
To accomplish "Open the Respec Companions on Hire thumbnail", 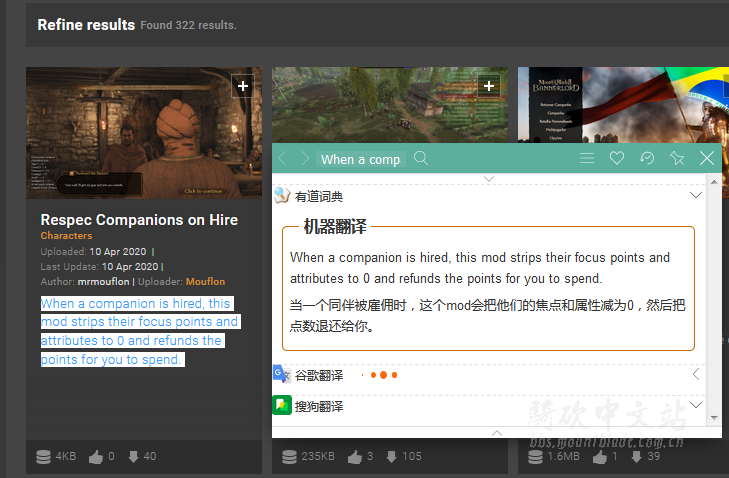I will 144,133.
